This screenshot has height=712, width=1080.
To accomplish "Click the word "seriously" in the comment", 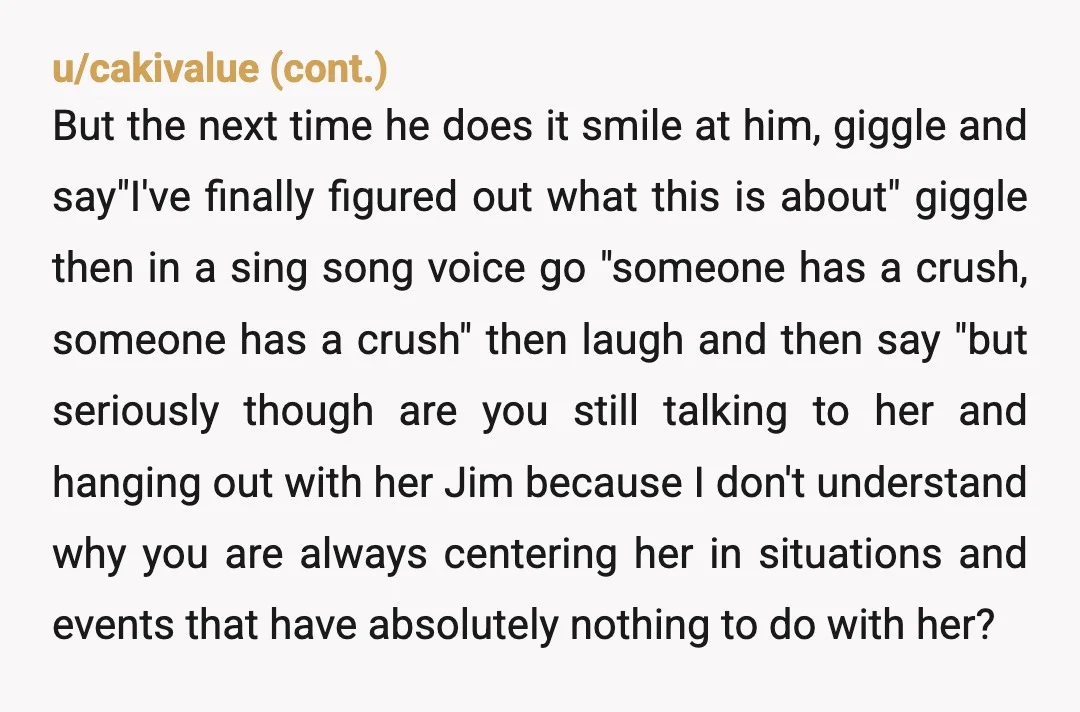I will (x=136, y=410).
